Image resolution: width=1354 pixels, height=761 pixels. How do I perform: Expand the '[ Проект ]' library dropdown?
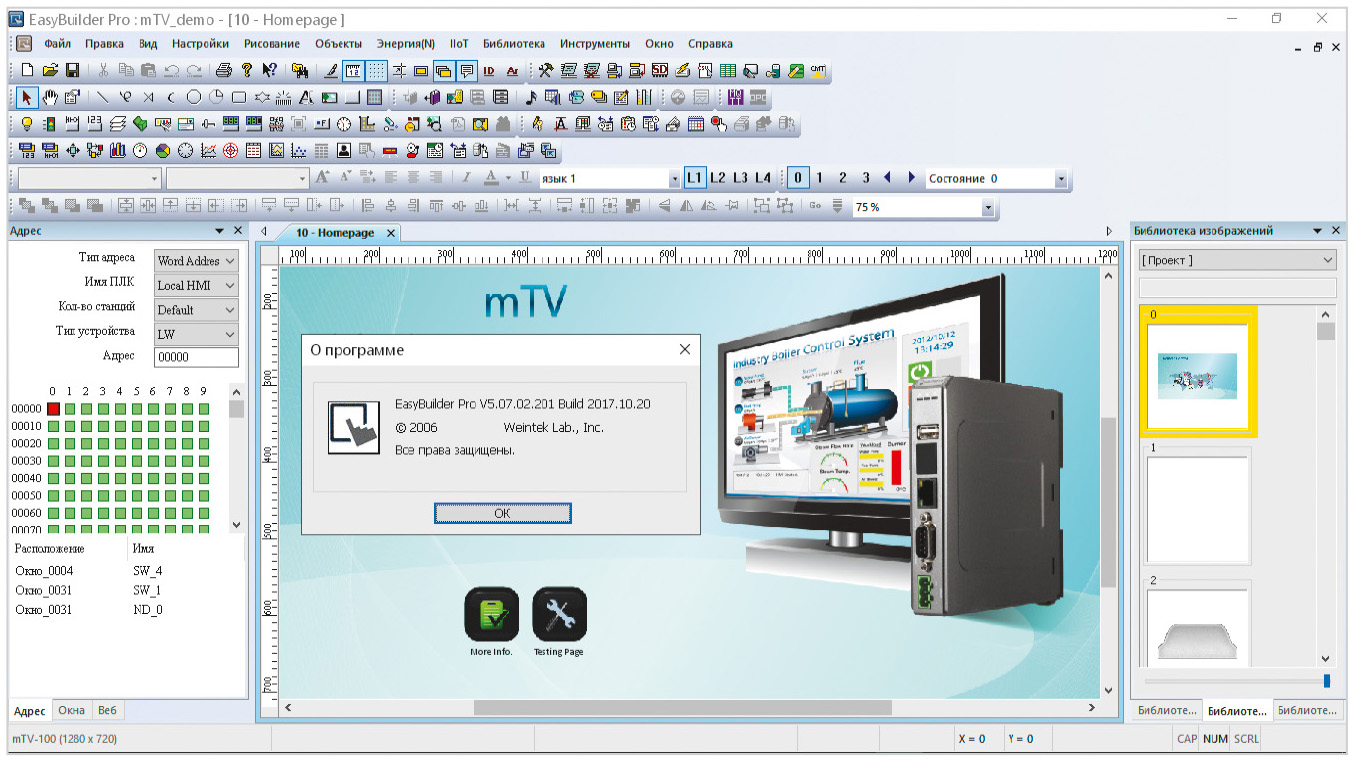click(x=1238, y=260)
